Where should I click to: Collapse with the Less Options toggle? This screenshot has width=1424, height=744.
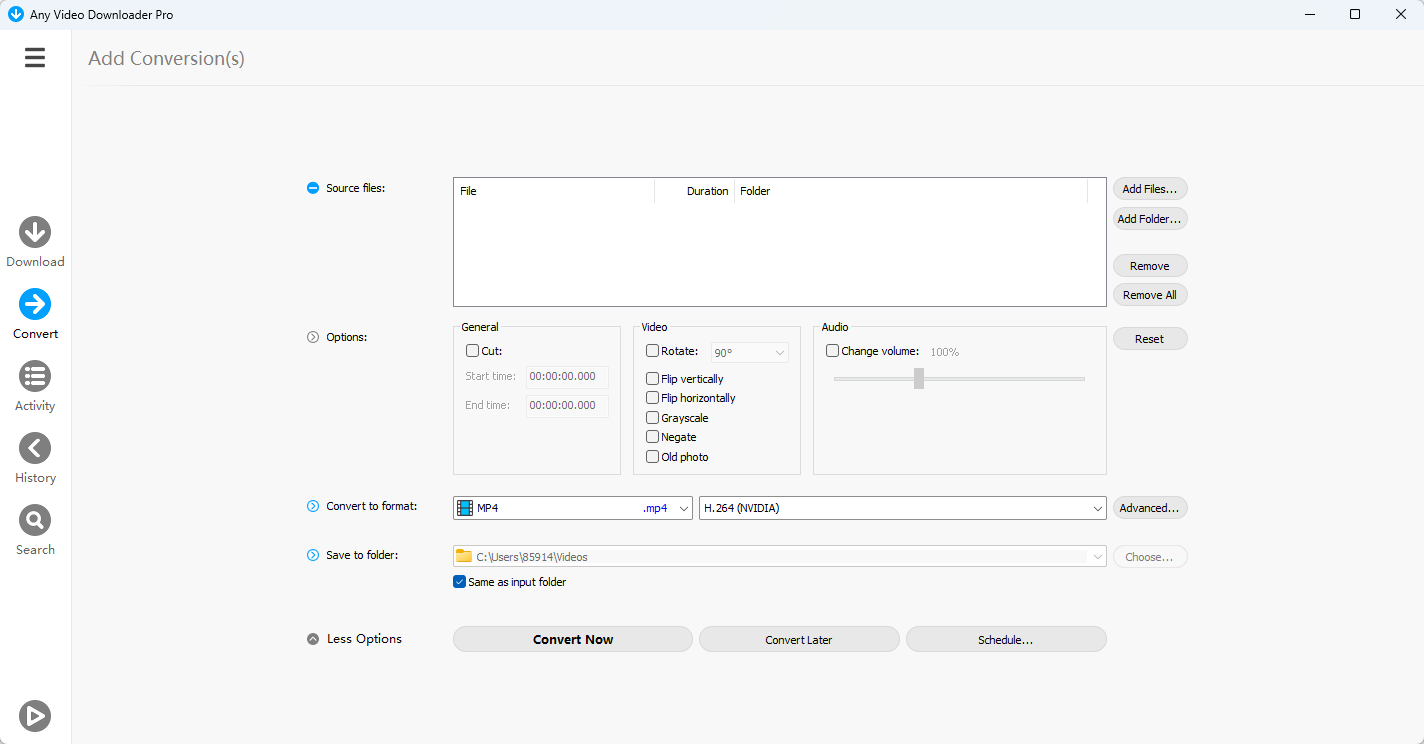(313, 639)
